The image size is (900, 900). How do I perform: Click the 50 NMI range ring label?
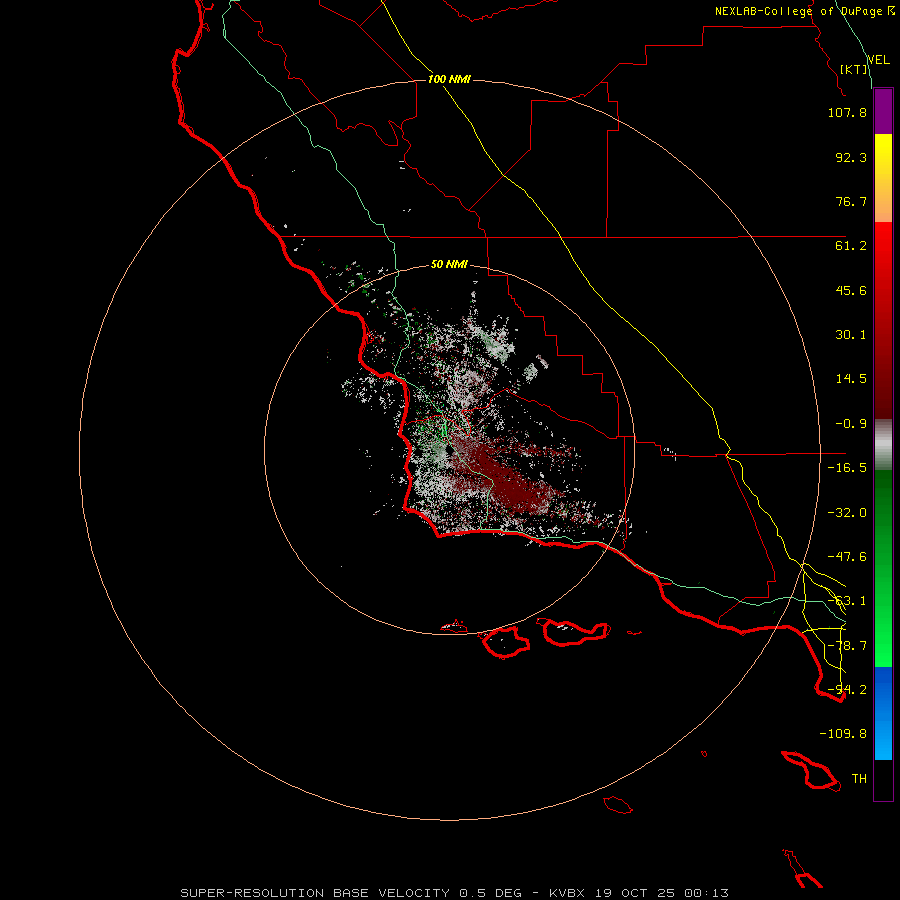coord(449,264)
